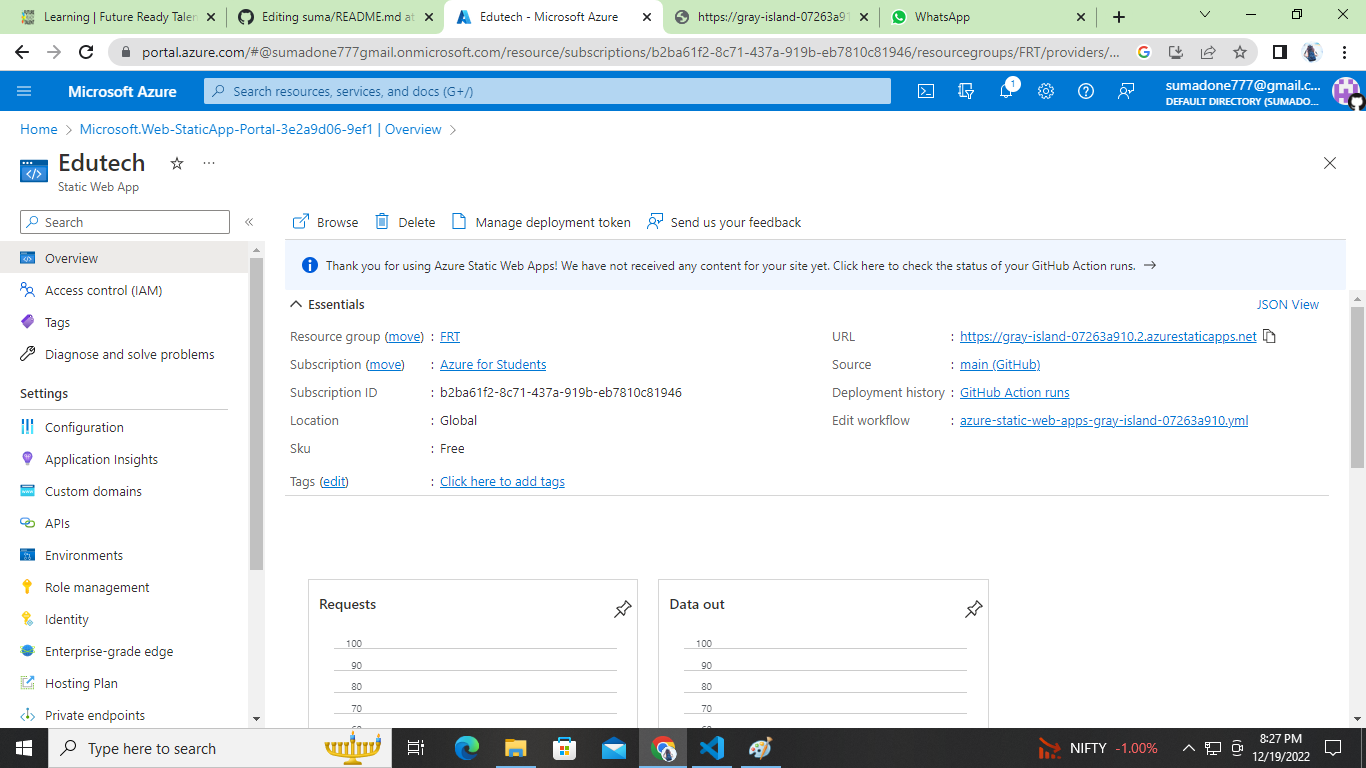Open GitHub Action runs

pyautogui.click(x=1014, y=392)
